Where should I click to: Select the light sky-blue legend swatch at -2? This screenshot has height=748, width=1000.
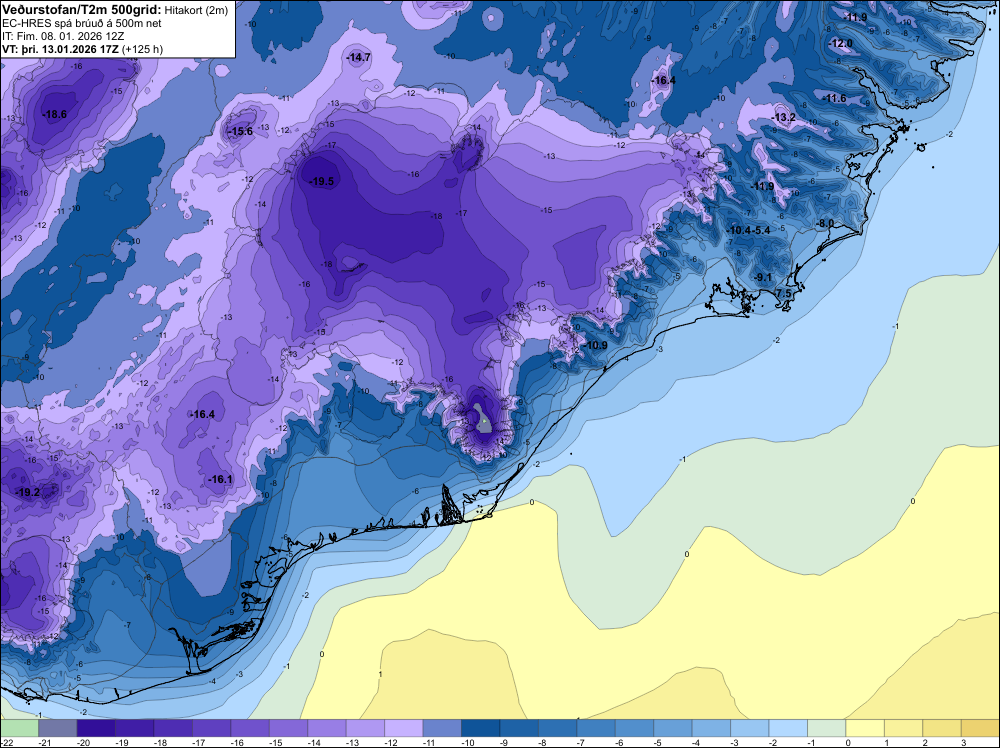click(788, 728)
